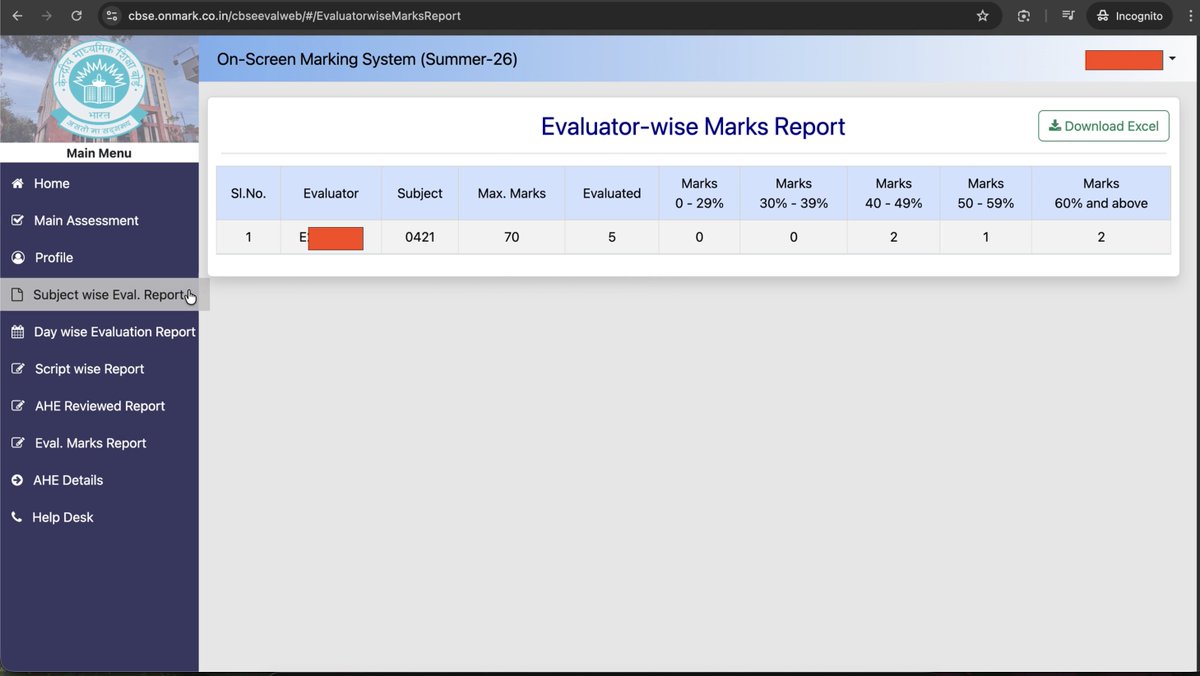Click the Marks 60% and above header
The image size is (1200, 676).
tap(1101, 193)
